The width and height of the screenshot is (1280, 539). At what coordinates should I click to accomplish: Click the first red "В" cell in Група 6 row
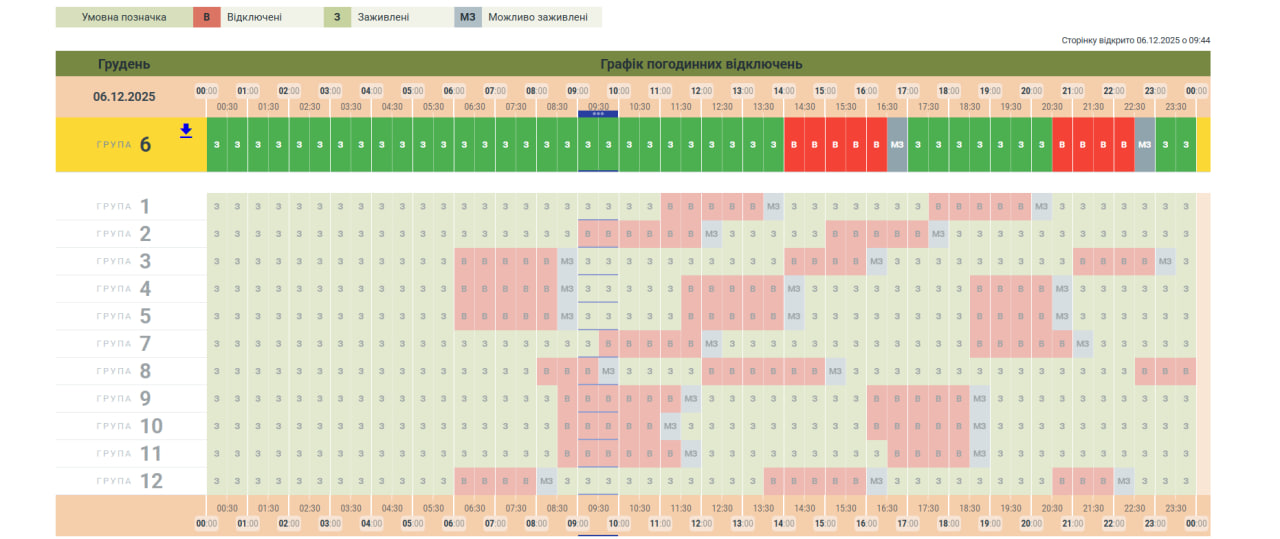point(794,145)
